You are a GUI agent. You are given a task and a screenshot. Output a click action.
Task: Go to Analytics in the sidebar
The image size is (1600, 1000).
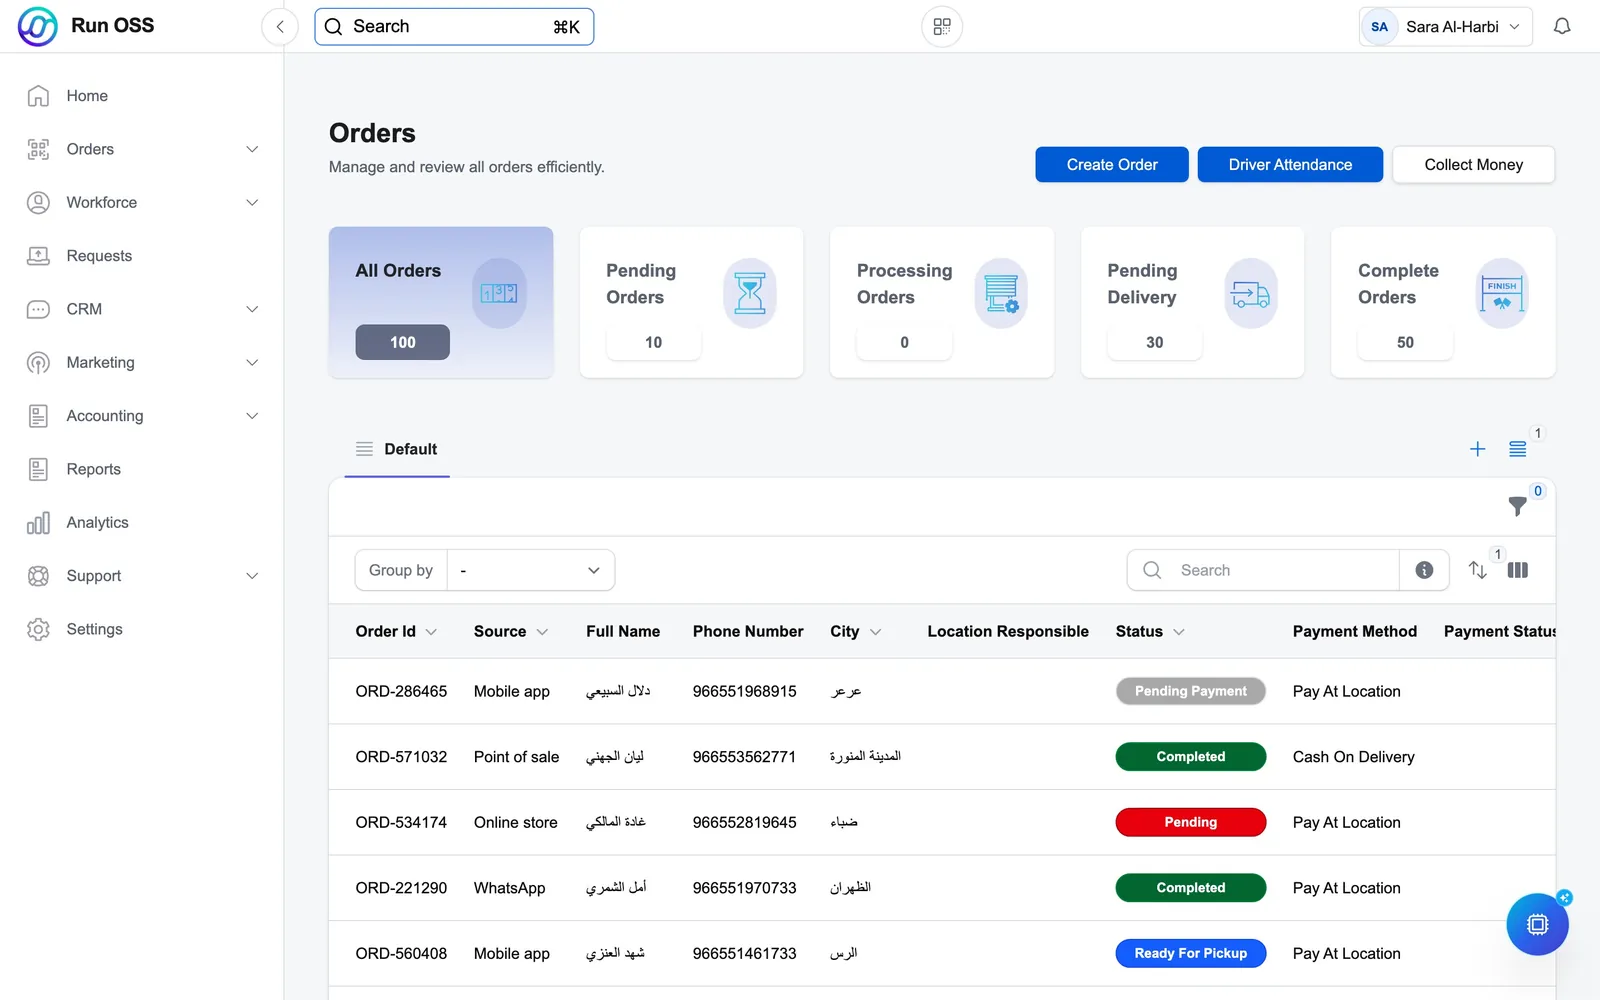[97, 522]
